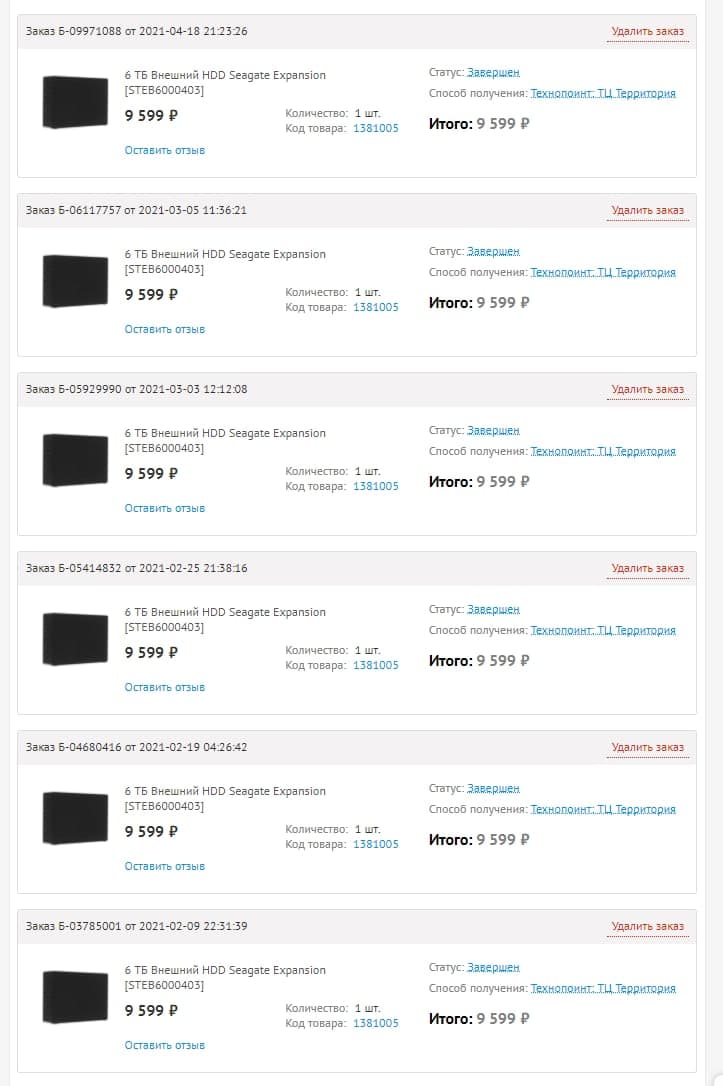This screenshot has width=723, height=1086.
Task: Open 'Завершен' status of order Б-09971088
Action: click(x=493, y=73)
